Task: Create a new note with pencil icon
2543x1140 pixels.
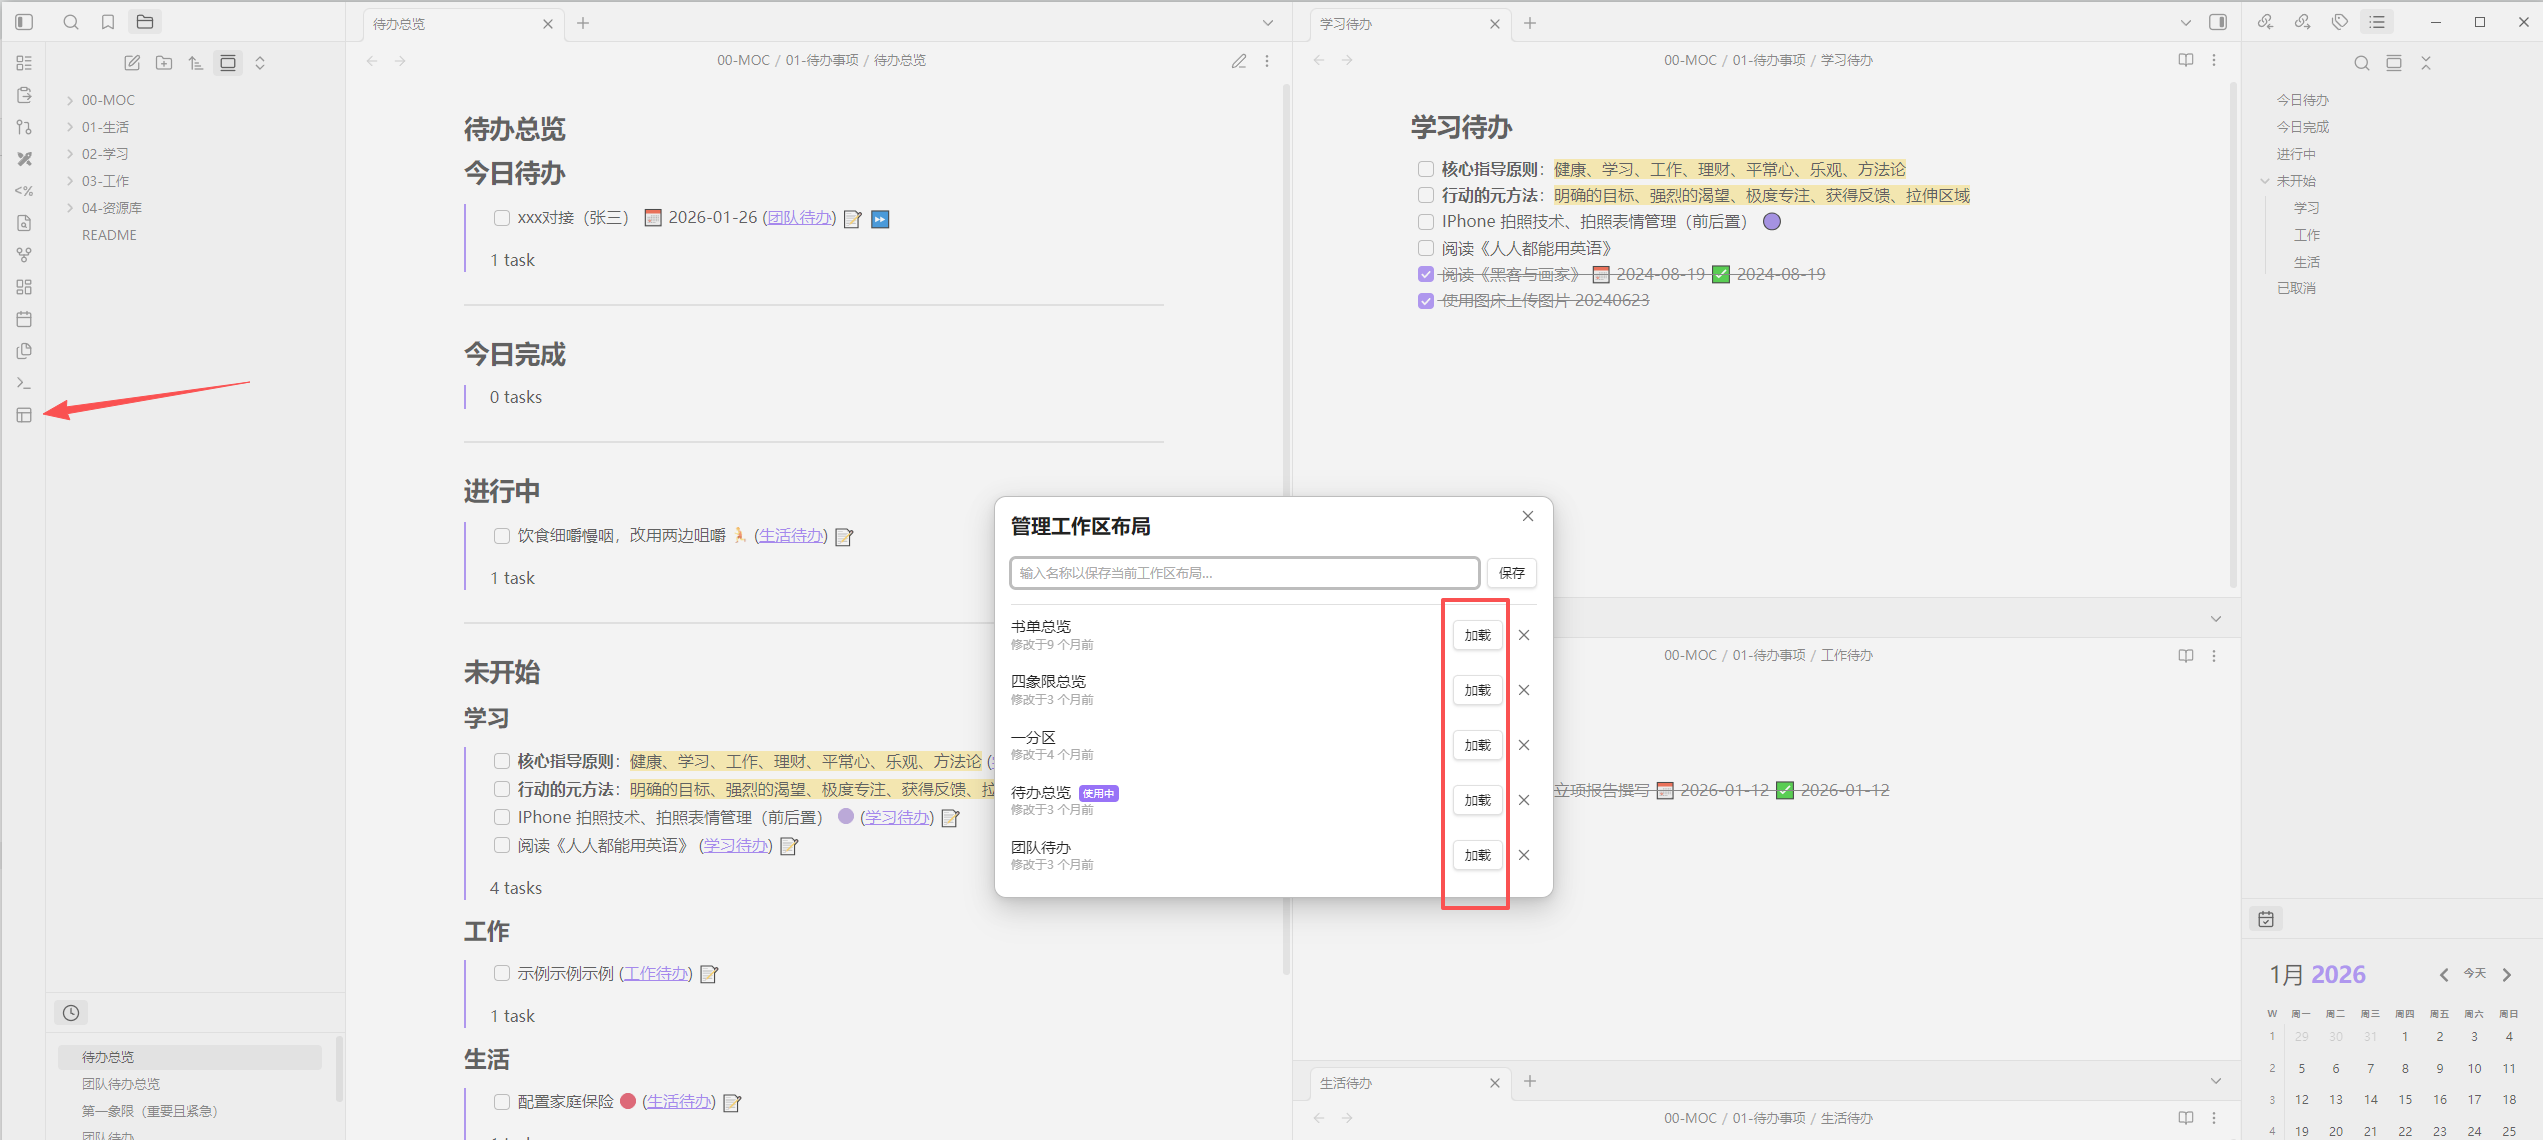Action: click(132, 63)
